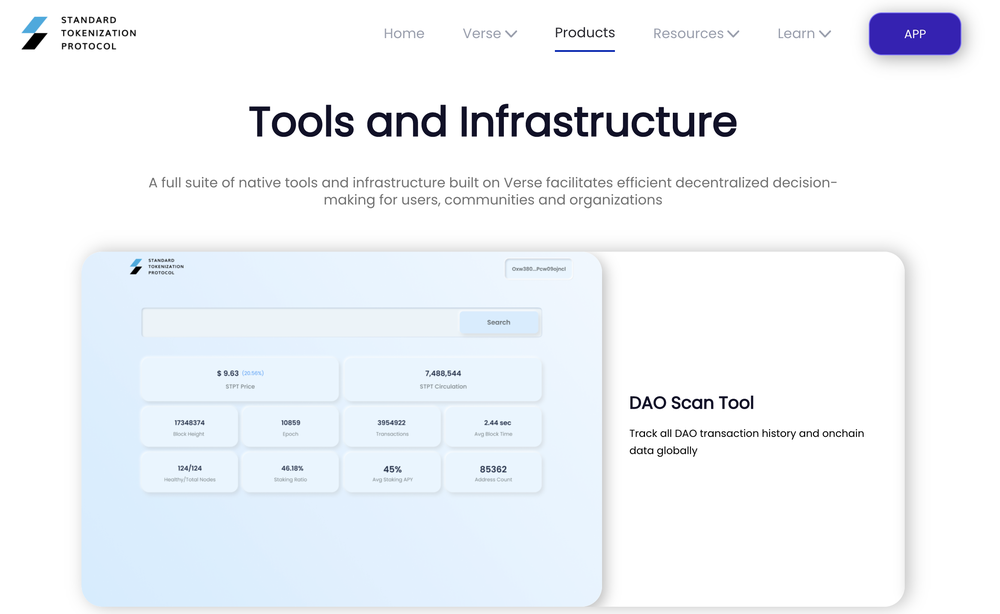Click the Epoch 10859 tile
The image size is (1000, 614).
tap(290, 427)
